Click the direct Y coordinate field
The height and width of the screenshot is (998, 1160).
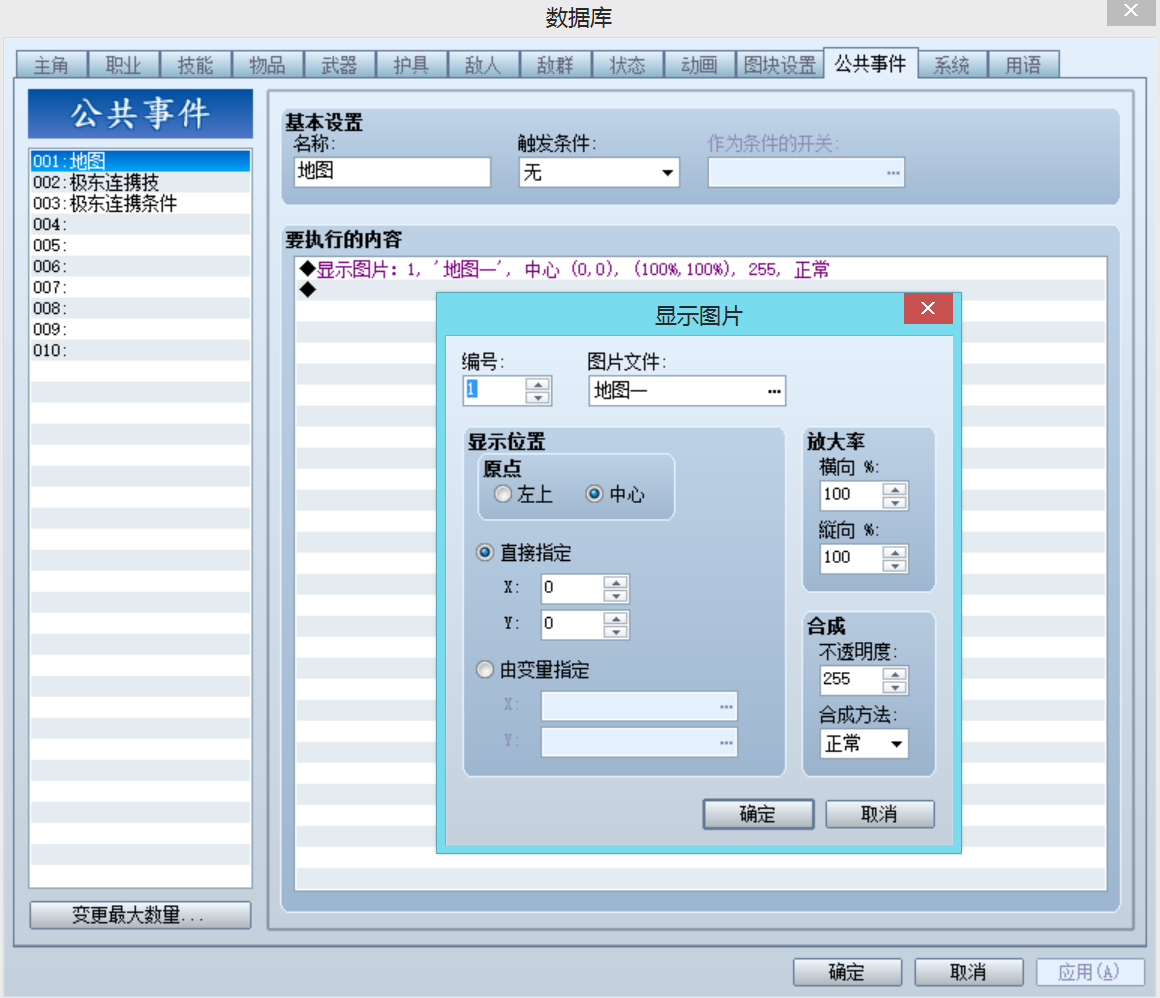572,624
